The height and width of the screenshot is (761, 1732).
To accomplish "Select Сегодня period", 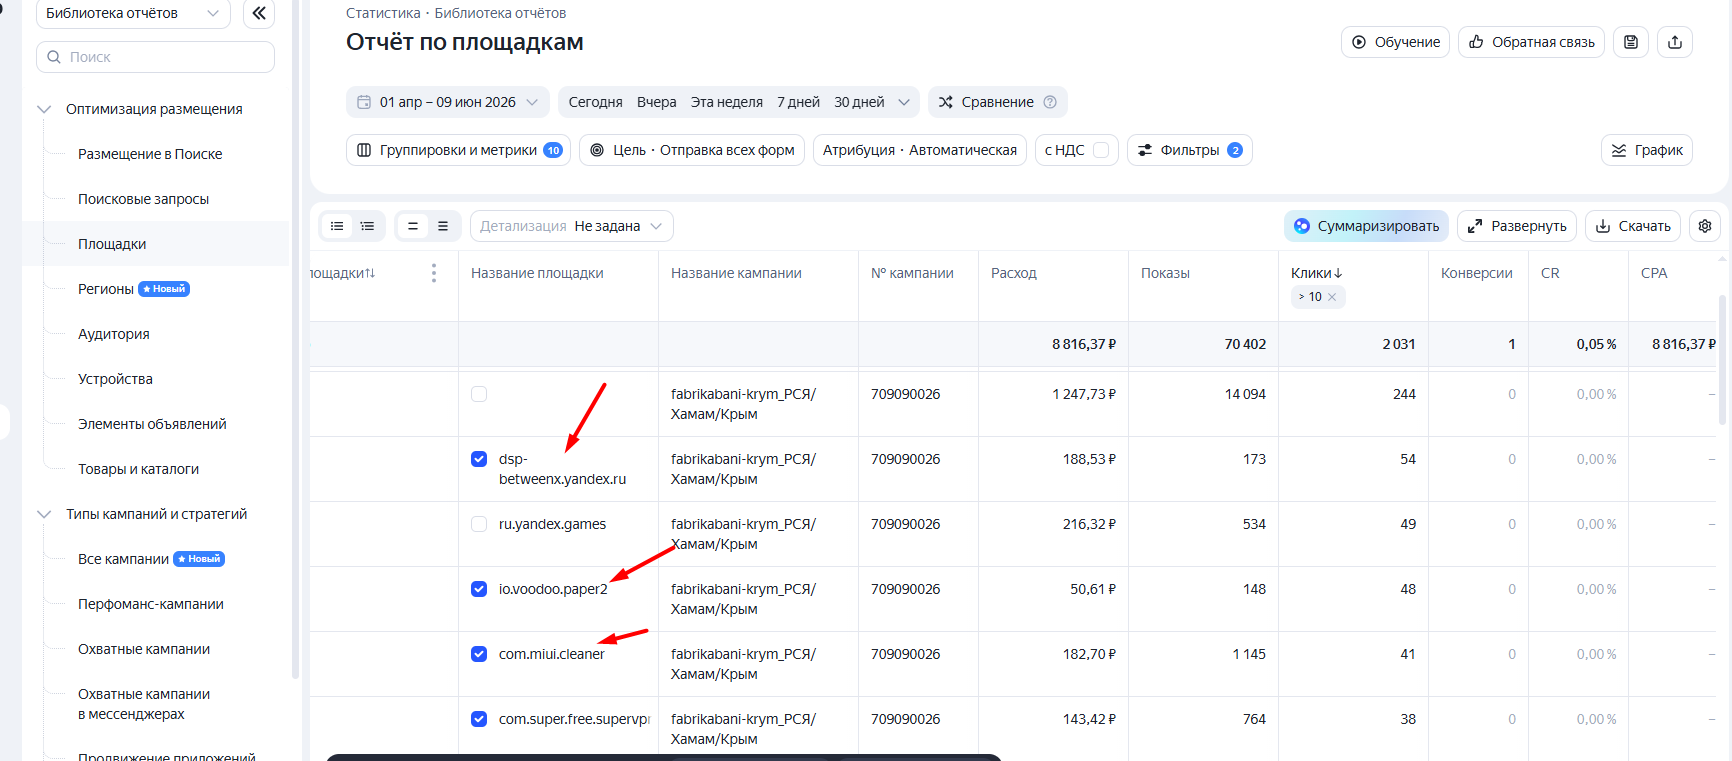I will point(596,102).
